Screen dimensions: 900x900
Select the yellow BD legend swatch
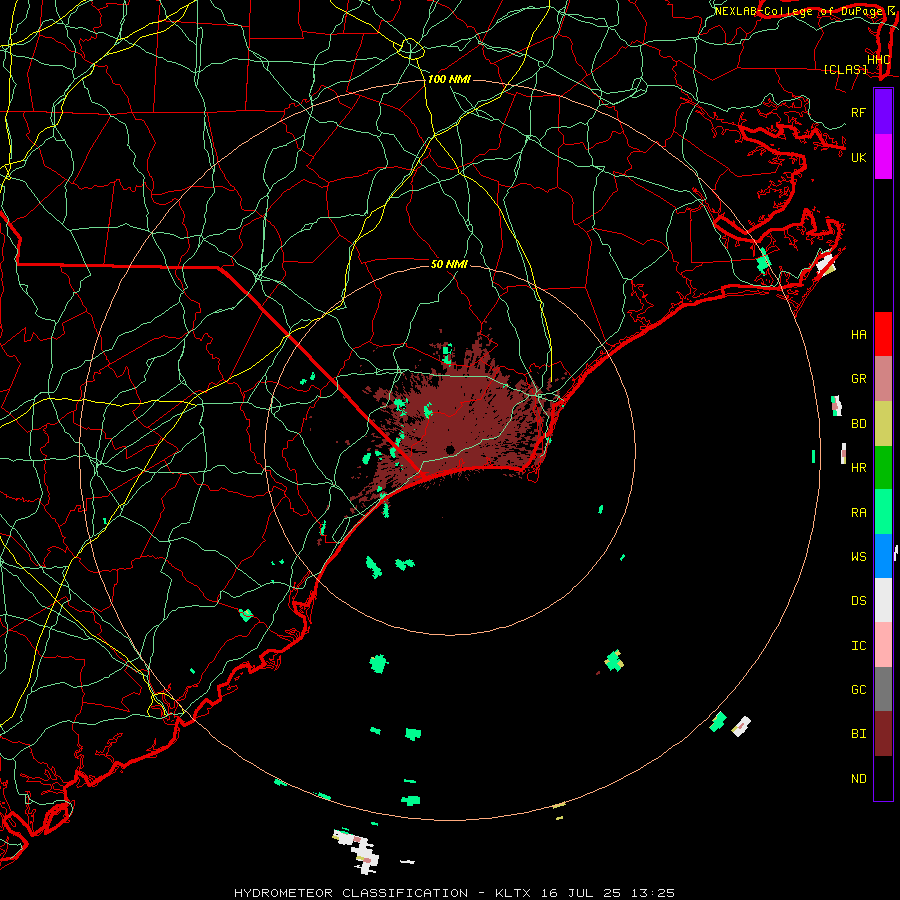(x=883, y=424)
